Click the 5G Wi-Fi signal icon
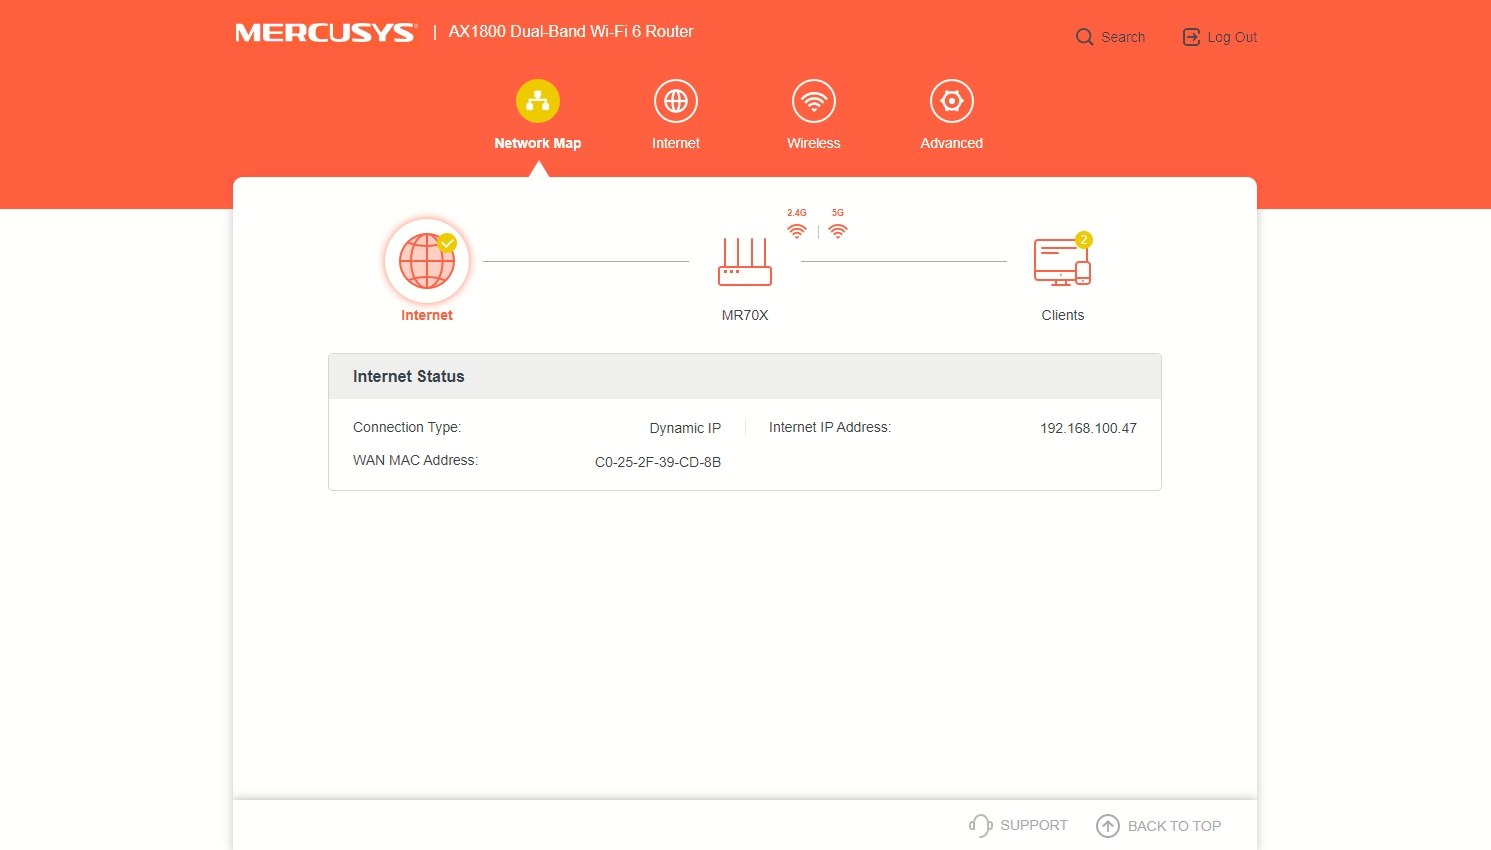This screenshot has height=850, width=1491. coord(838,231)
